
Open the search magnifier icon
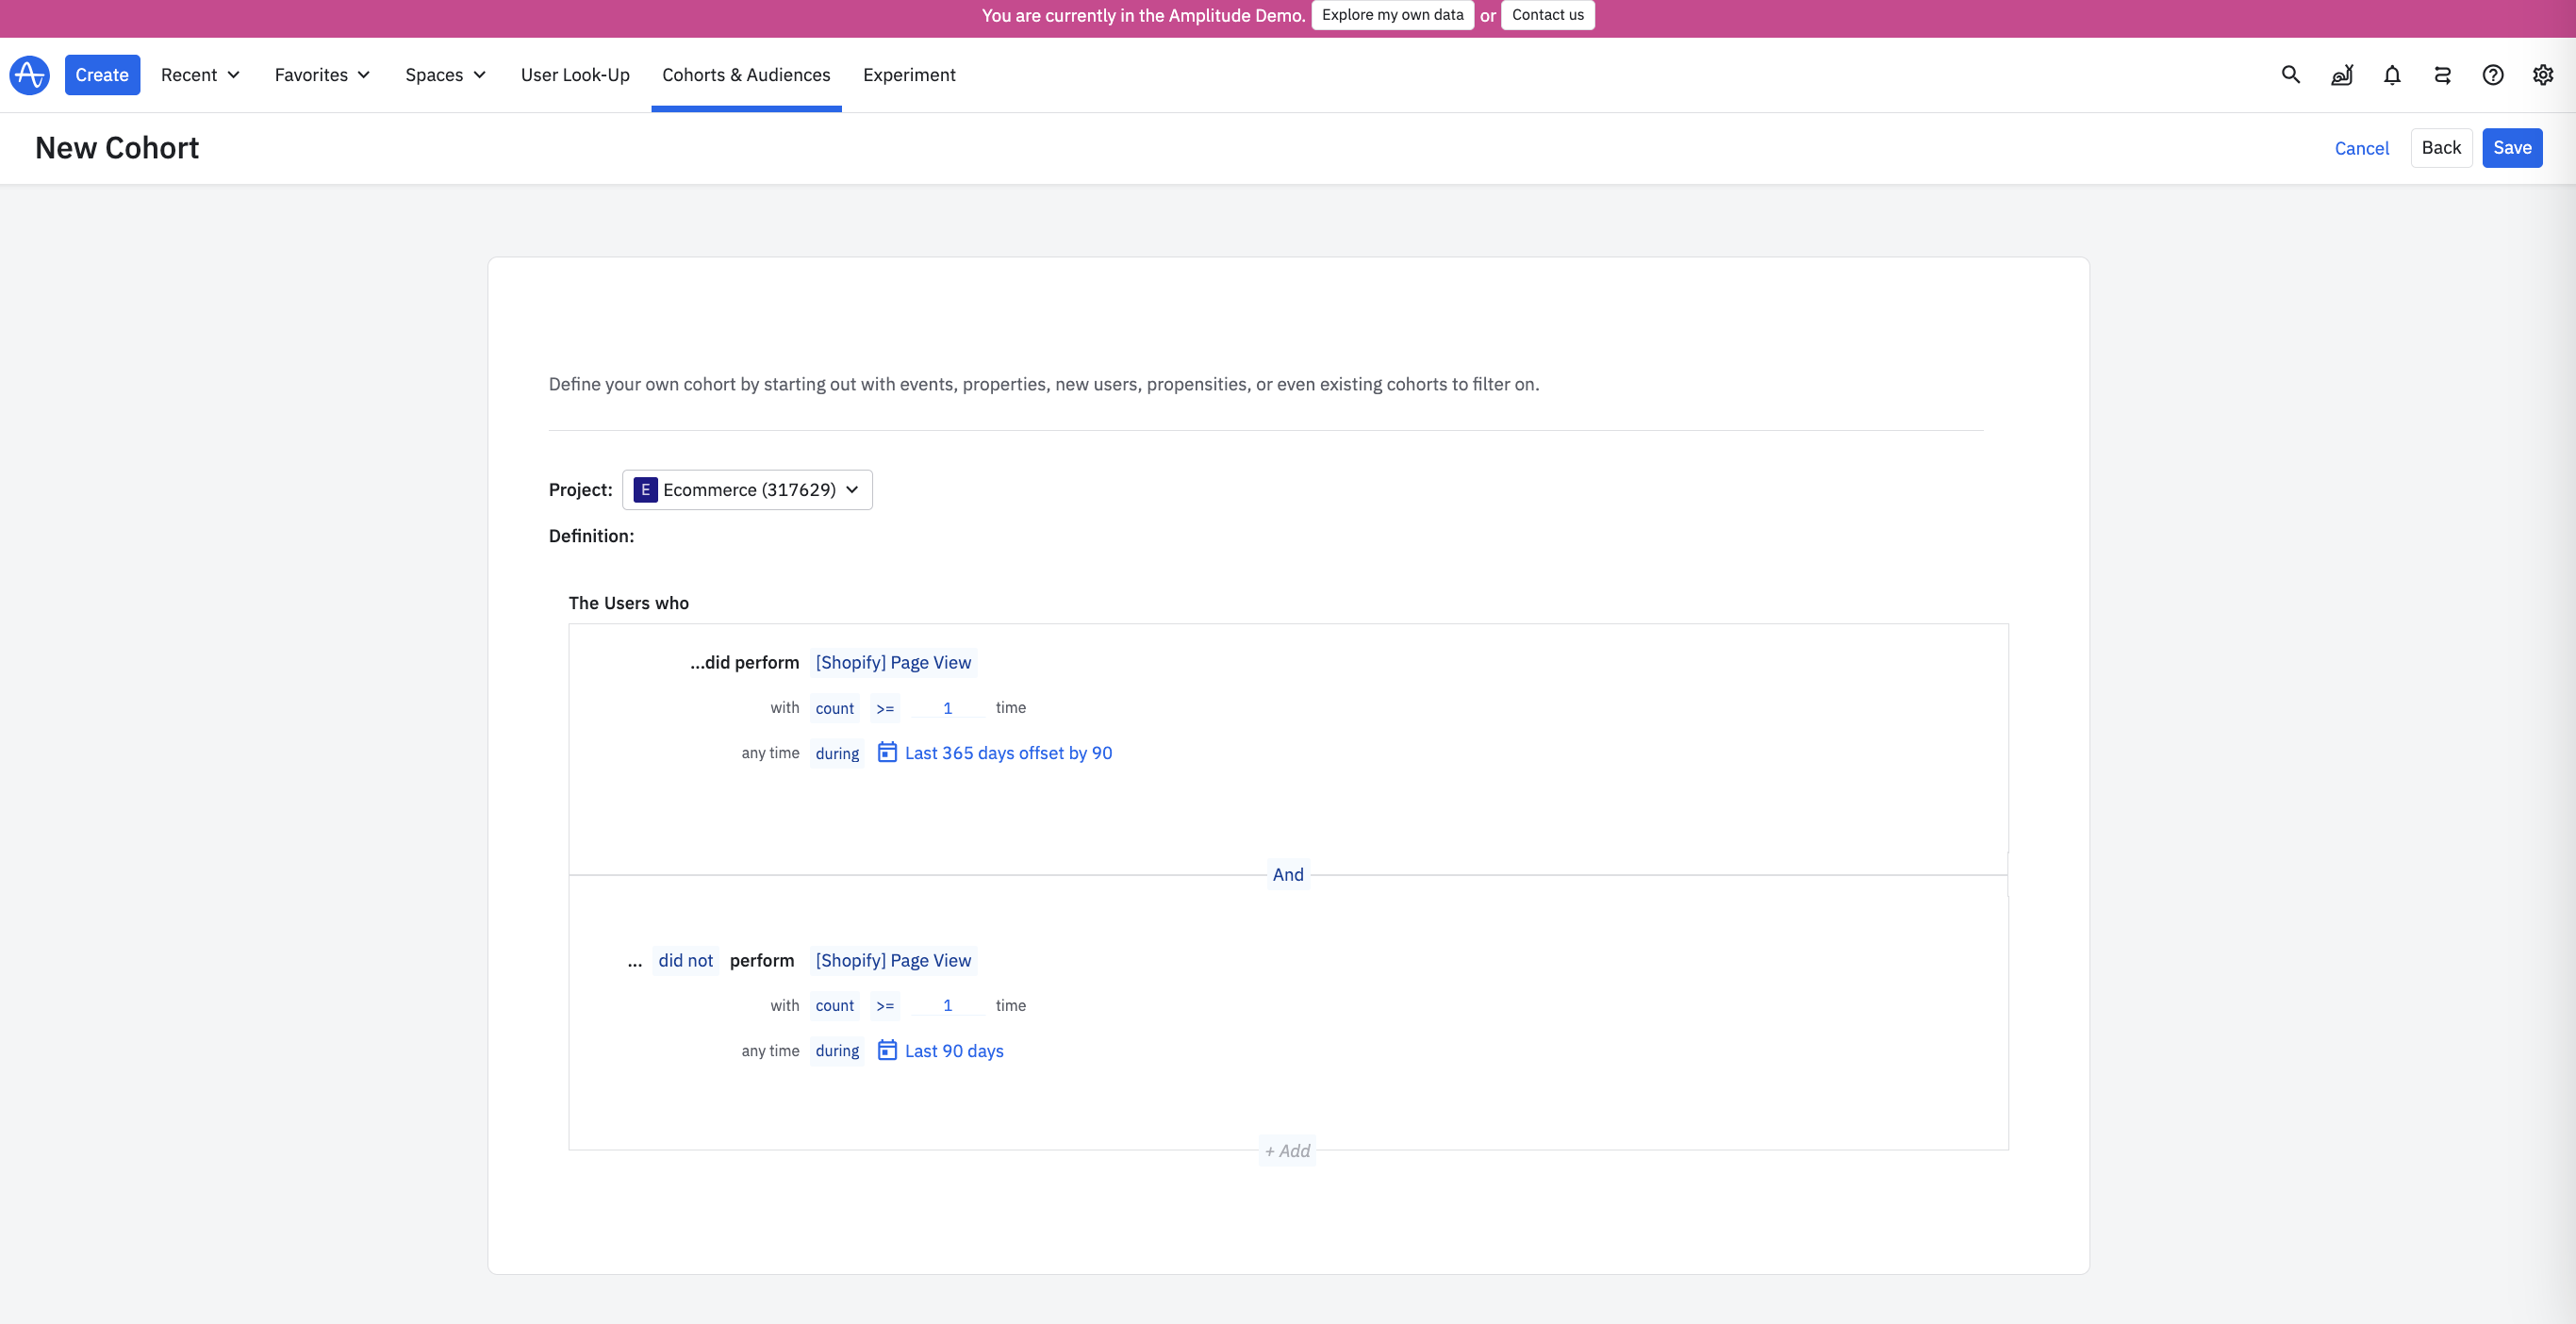click(2291, 75)
